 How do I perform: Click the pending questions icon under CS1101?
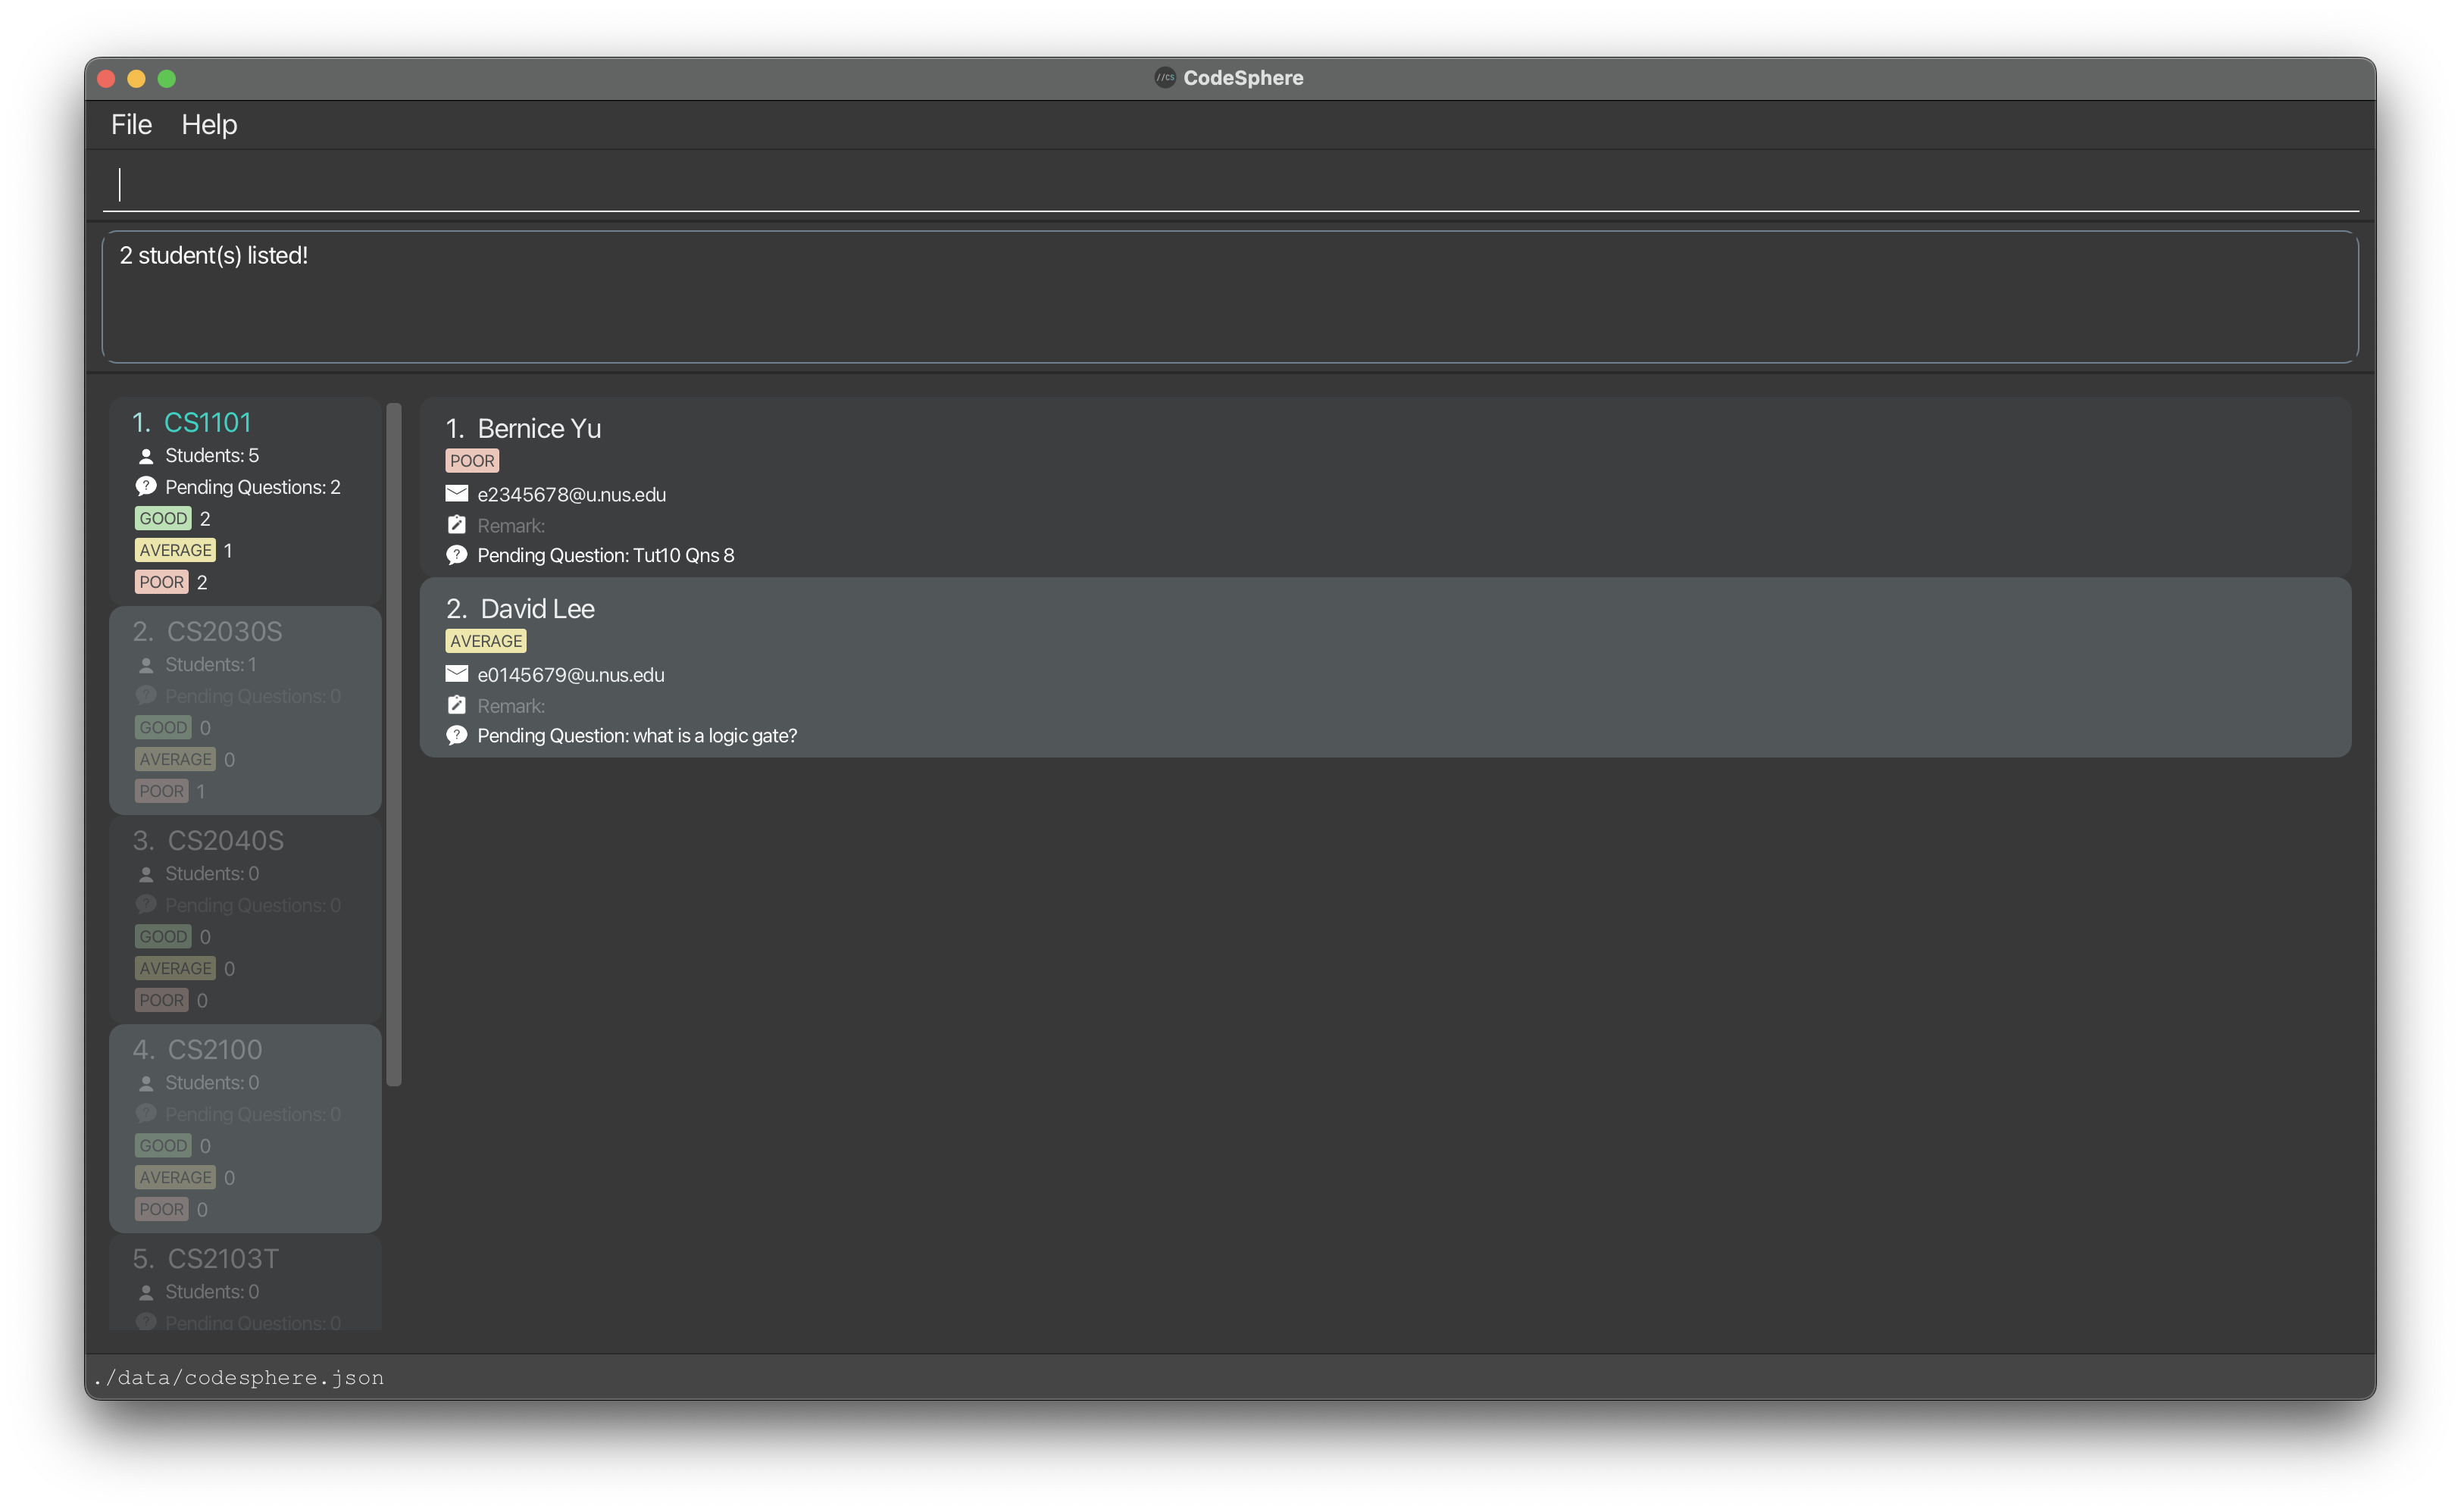146,486
